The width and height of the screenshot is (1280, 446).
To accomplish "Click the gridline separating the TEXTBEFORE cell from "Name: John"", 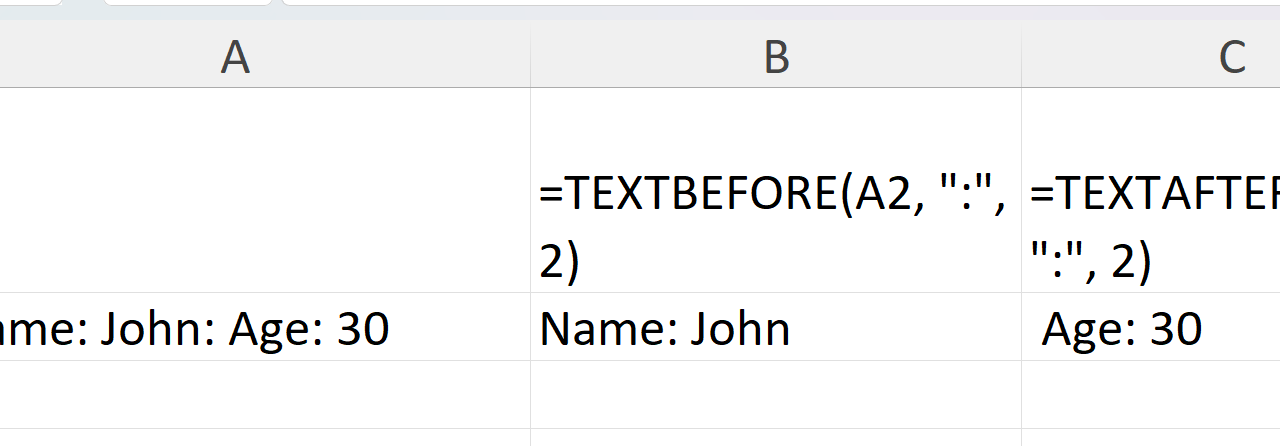I will tap(776, 292).
